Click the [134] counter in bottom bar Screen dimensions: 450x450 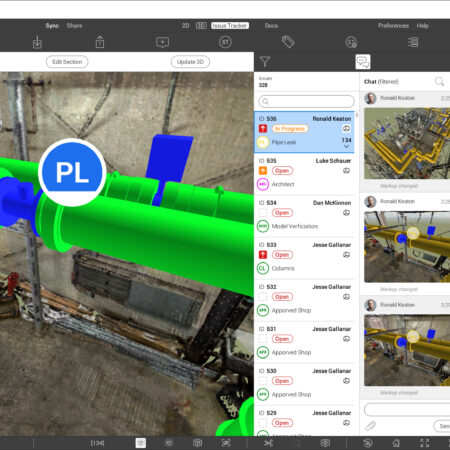98,443
